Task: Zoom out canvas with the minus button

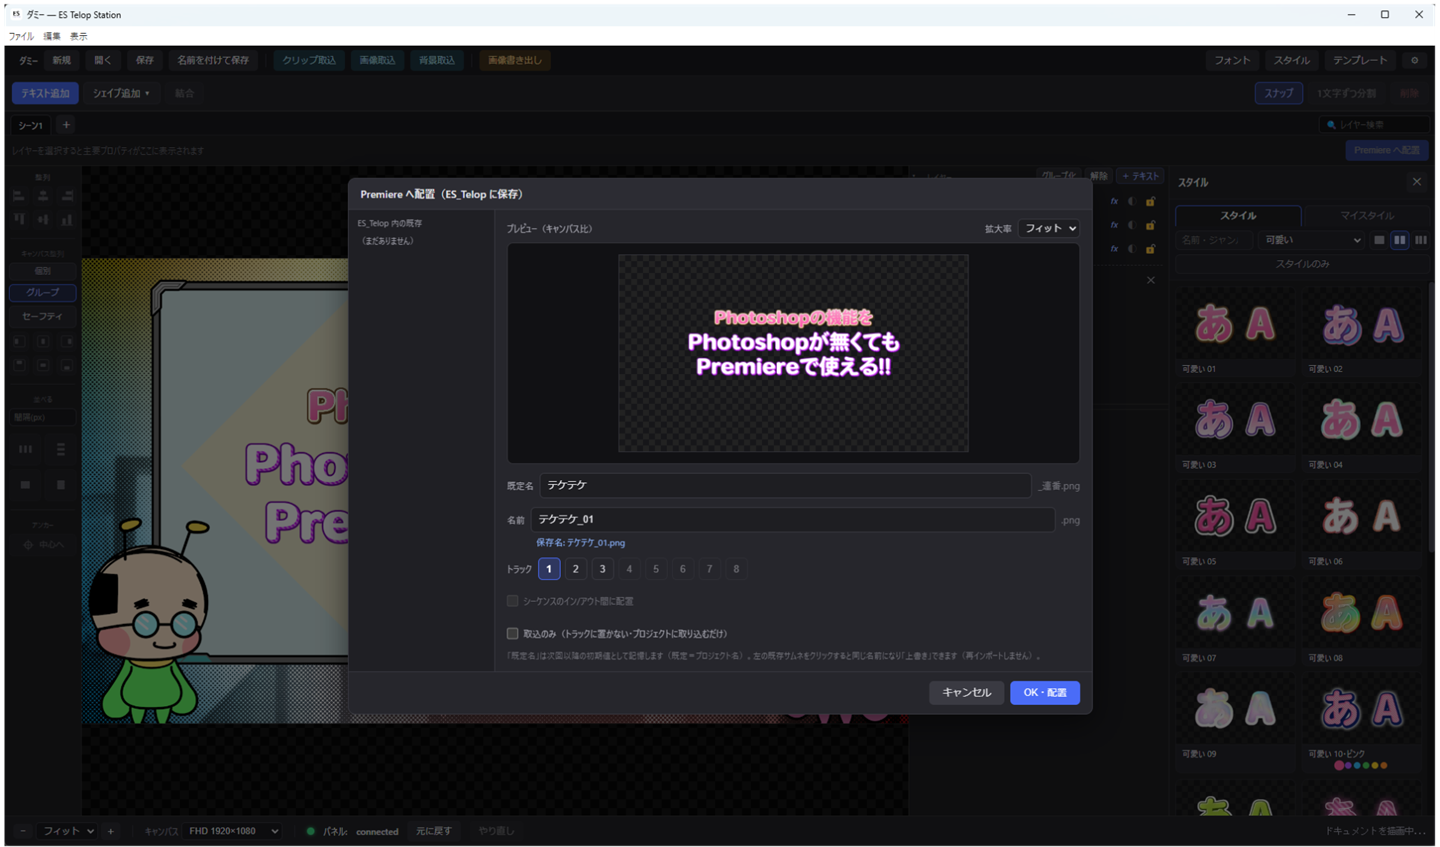Action: coord(23,831)
